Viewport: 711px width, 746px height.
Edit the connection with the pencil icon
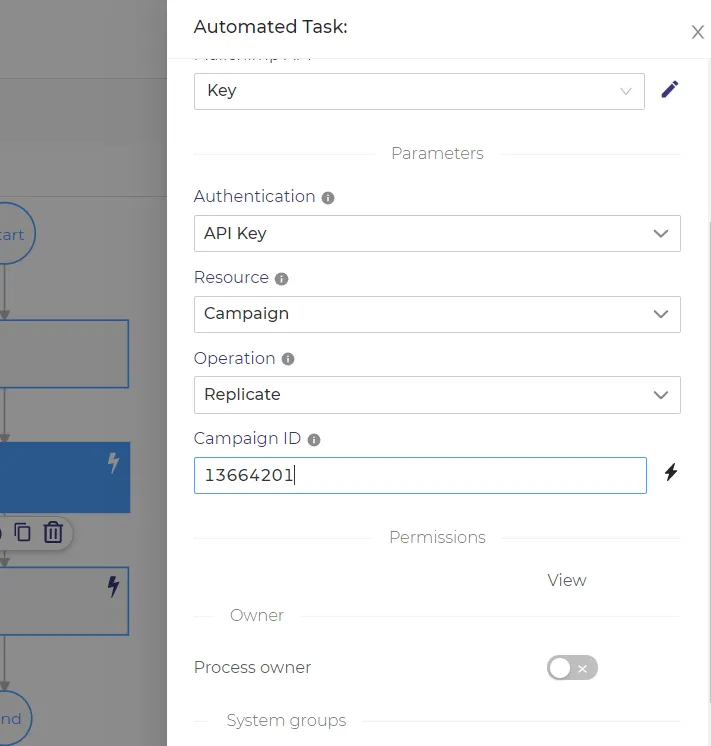(x=670, y=89)
